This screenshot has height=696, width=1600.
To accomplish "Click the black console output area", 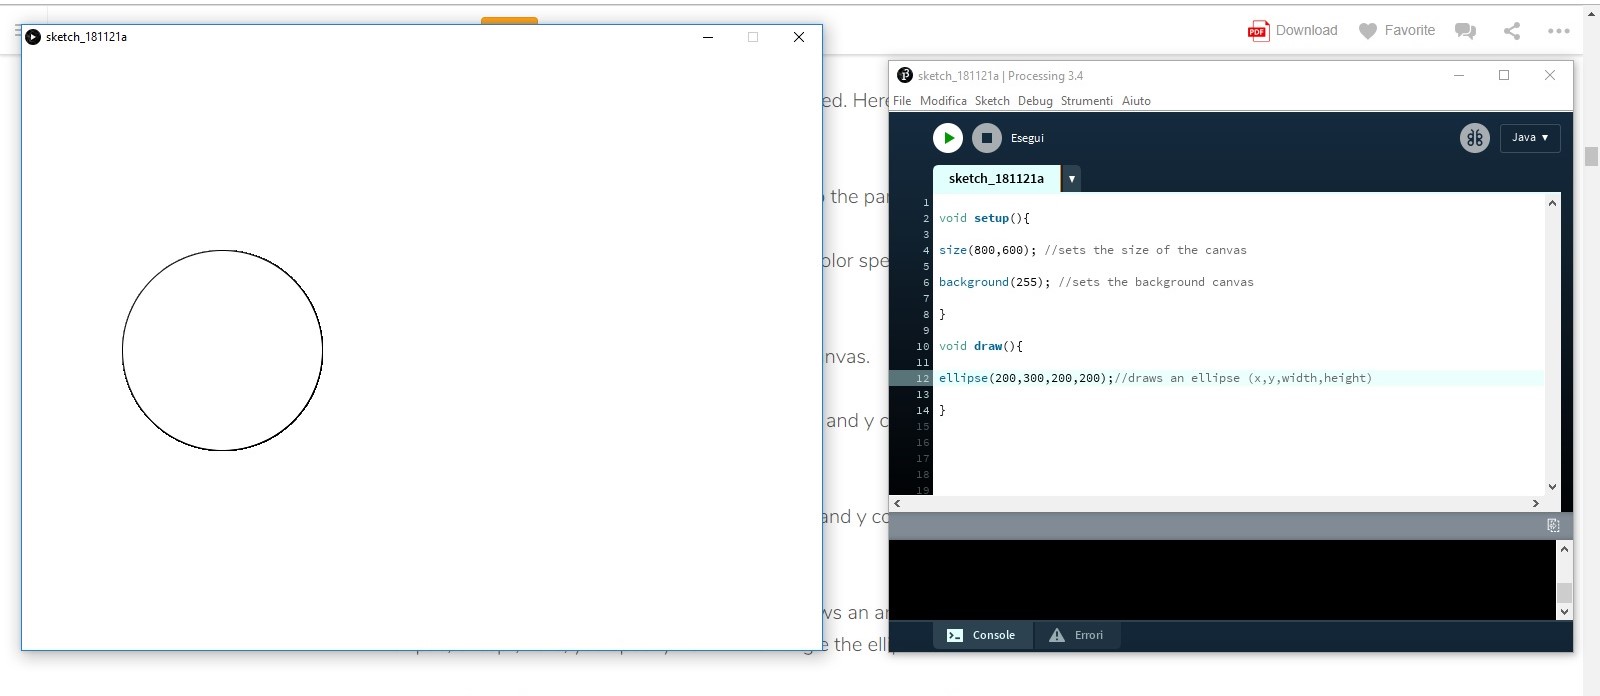I will [x=1223, y=580].
